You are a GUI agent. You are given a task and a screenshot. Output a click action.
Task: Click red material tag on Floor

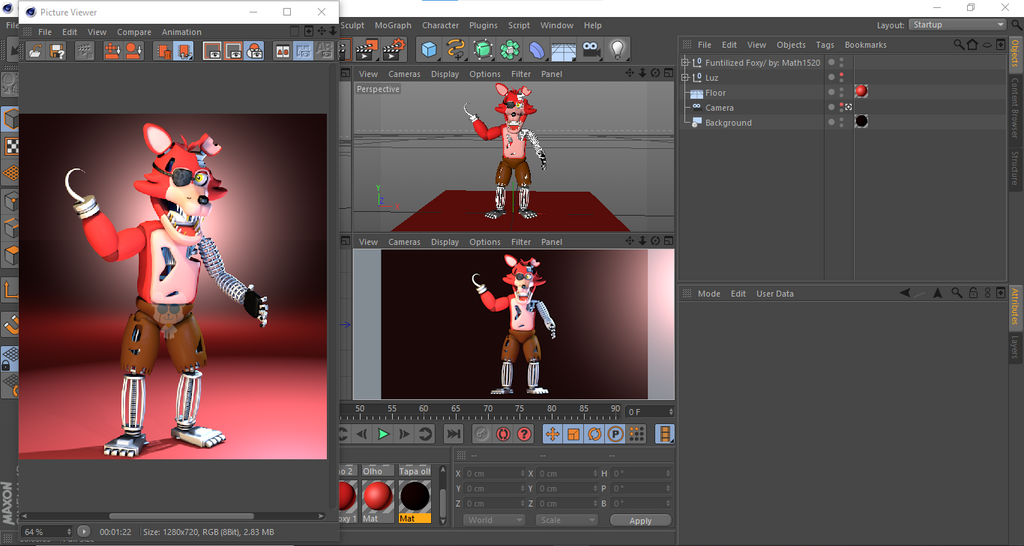(861, 91)
